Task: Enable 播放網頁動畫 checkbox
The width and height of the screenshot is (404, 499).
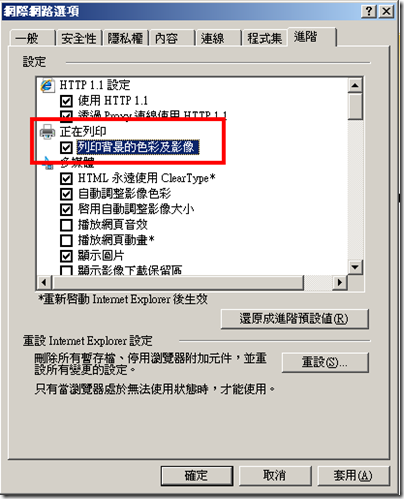Action: click(x=66, y=240)
